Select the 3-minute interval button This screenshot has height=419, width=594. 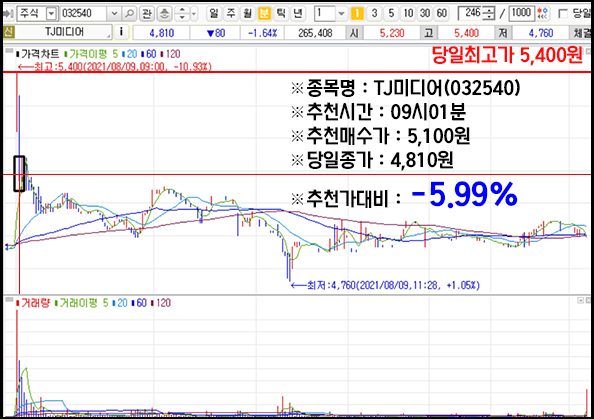374,14
